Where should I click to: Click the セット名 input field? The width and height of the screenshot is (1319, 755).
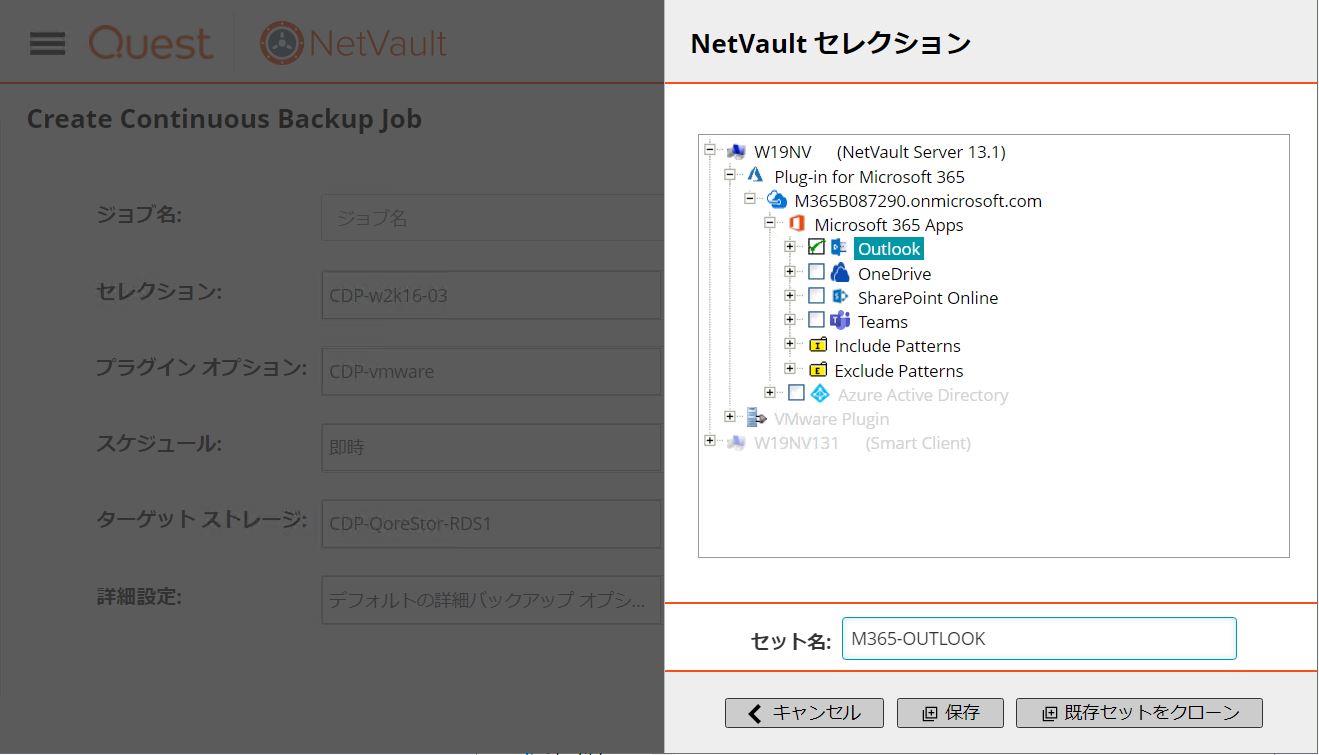[x=1039, y=639]
